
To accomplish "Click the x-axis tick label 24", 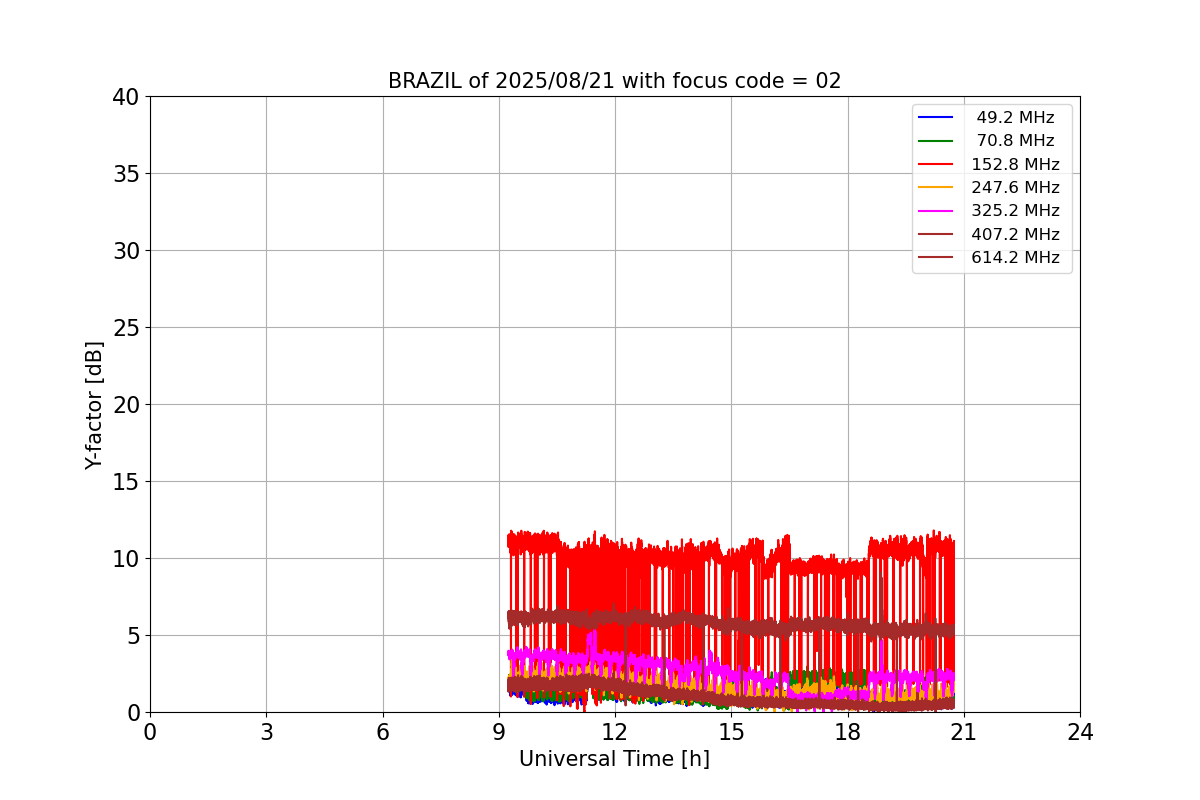I will pos(1080,732).
